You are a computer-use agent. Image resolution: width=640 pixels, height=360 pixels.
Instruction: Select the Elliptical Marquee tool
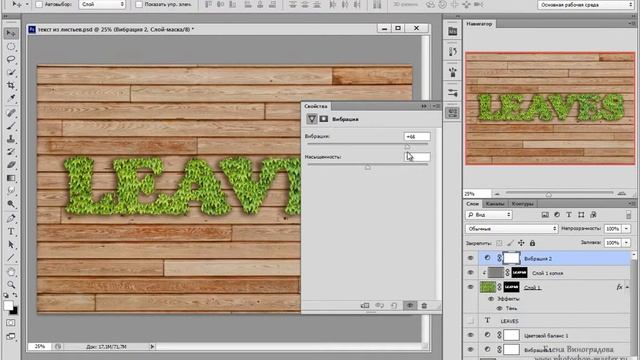(x=11, y=46)
